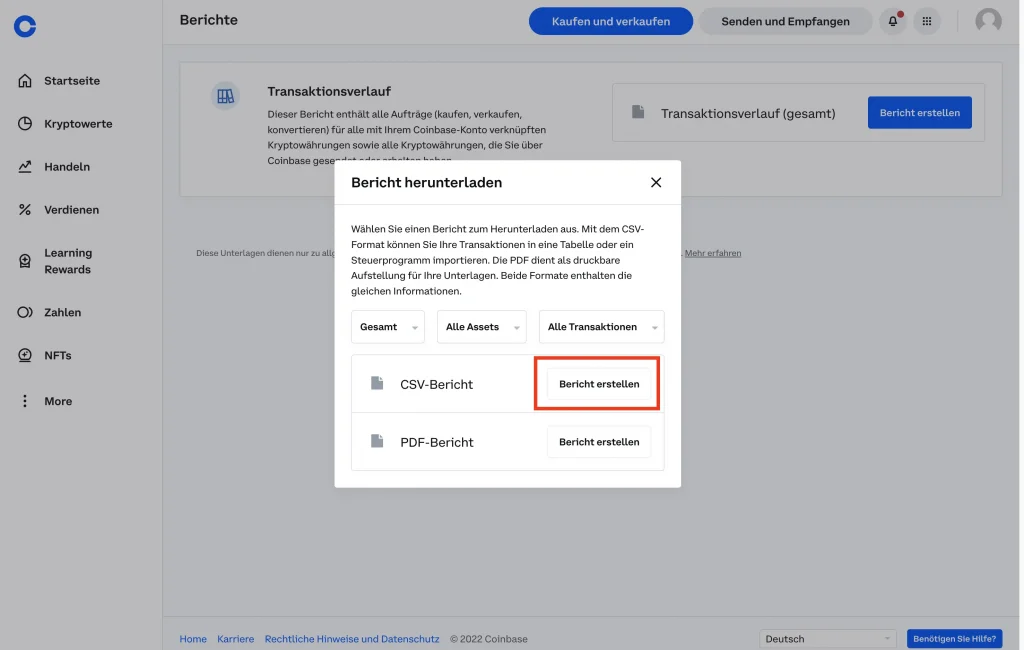The width and height of the screenshot is (1024, 650).
Task: Expand the Gesamt time period dropdown
Action: [x=388, y=327]
